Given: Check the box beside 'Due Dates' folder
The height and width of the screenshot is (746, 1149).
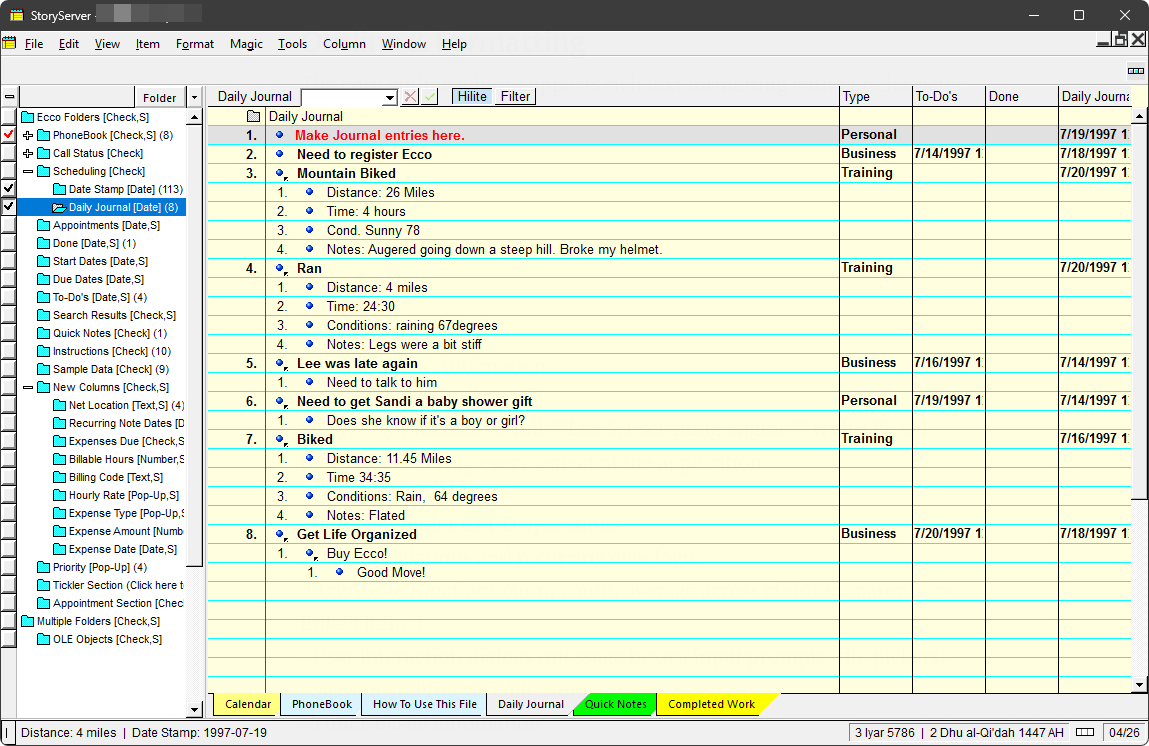Looking at the screenshot, I should point(9,279).
